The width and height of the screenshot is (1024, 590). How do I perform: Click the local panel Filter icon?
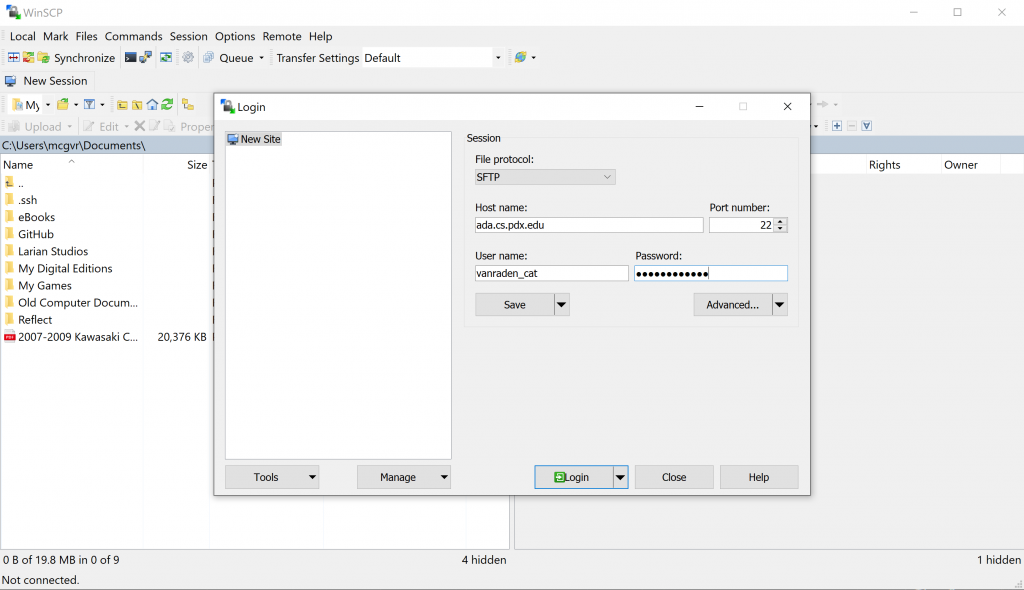coord(89,105)
